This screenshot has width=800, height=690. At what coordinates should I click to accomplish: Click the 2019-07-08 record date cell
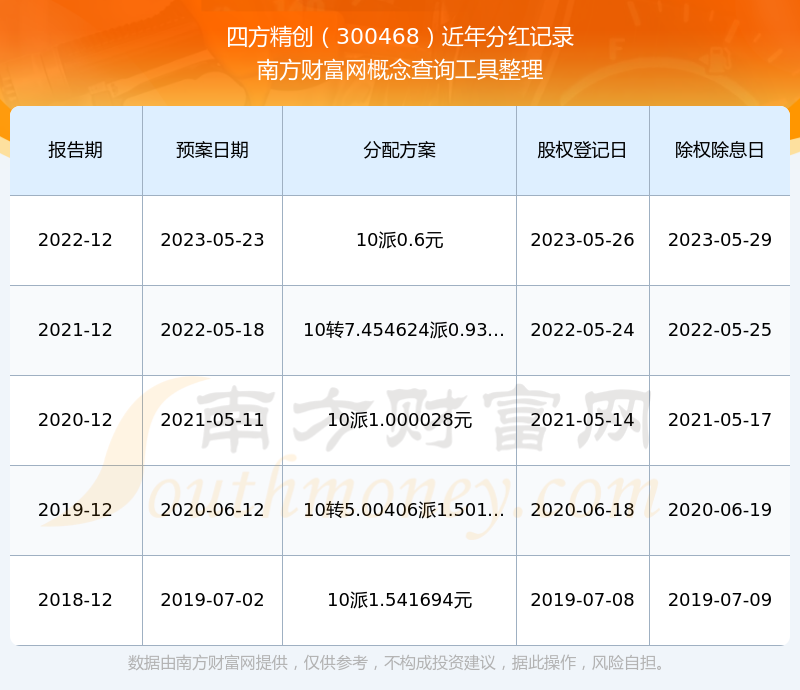[582, 600]
